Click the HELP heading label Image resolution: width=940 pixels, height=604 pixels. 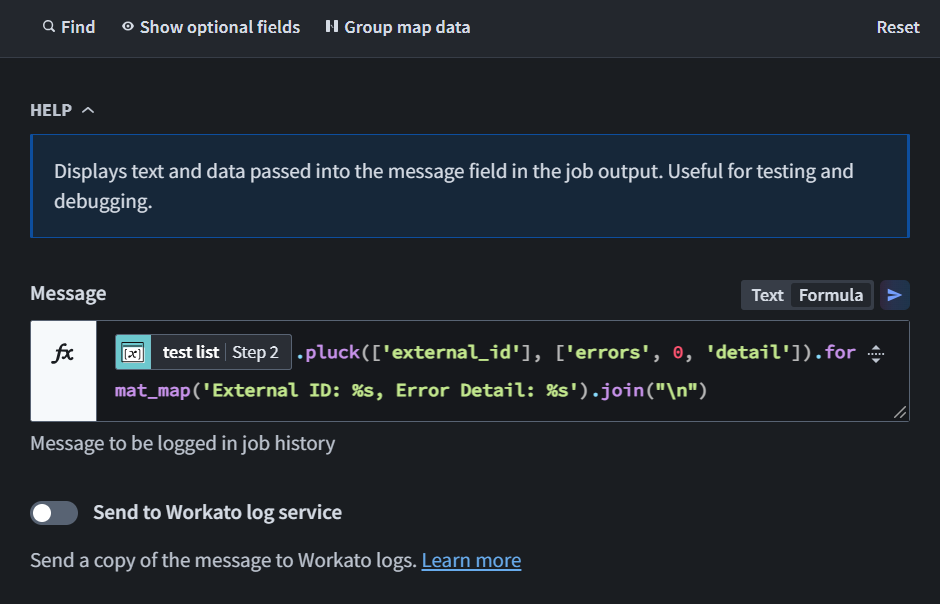tap(51, 110)
